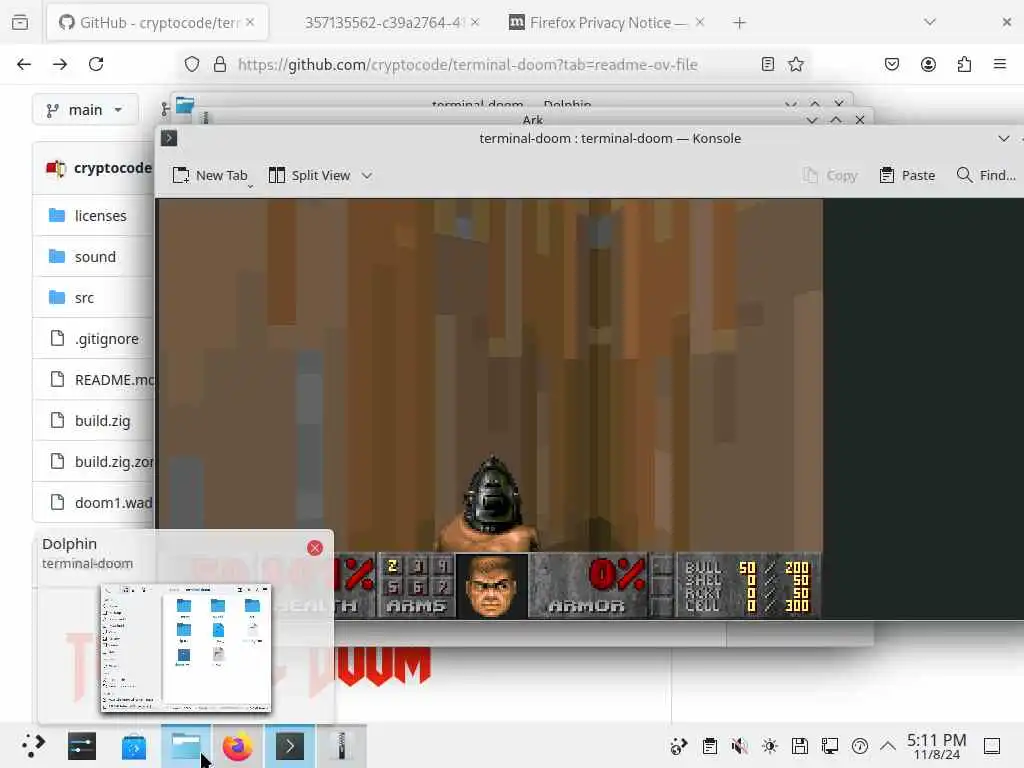Expand the Split View dropdown arrow
Viewport: 1024px width, 768px height.
[x=367, y=175]
